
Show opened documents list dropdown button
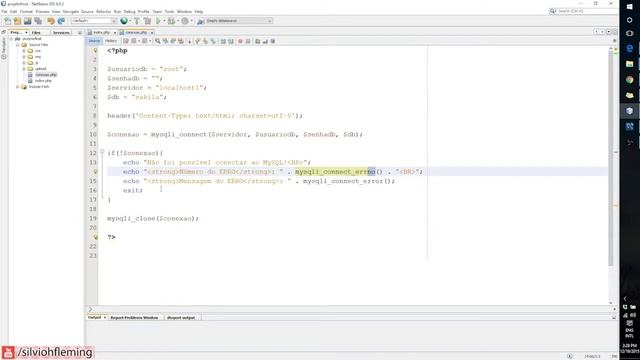coord(608,32)
